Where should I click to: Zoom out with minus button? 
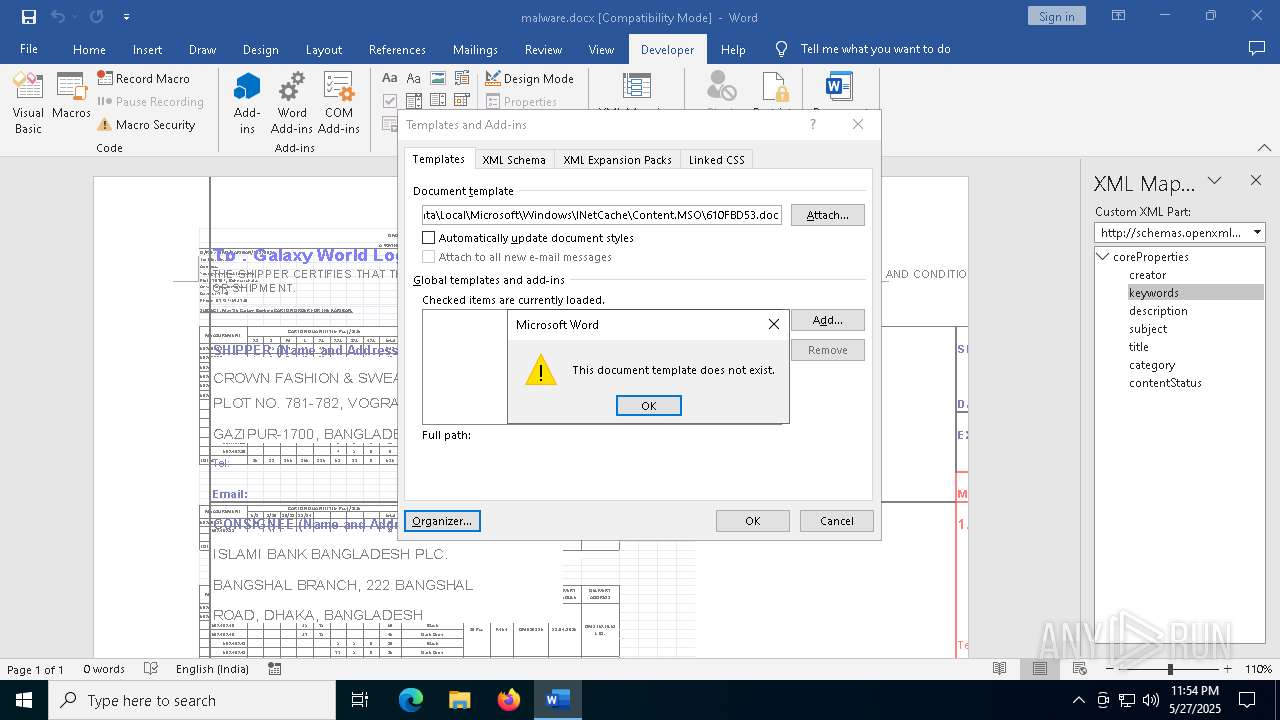click(x=1110, y=669)
